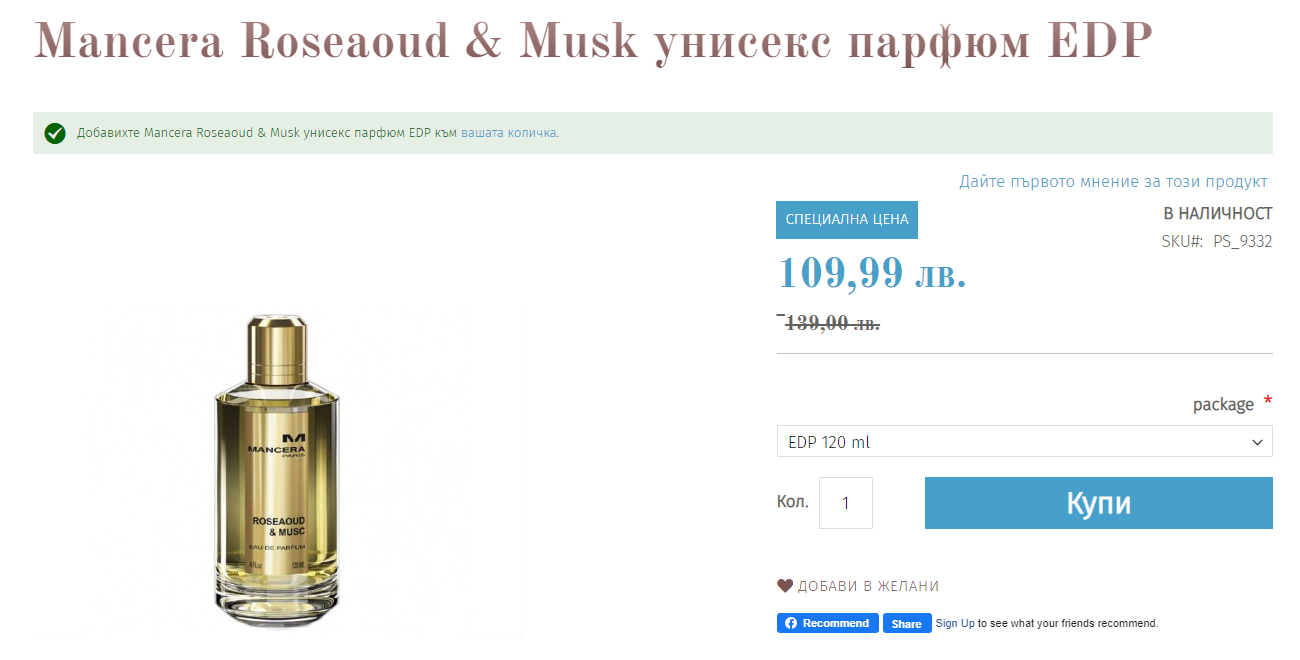This screenshot has height=660, width=1300.
Task: Open the package dropdown arrow
Action: pyautogui.click(x=1258, y=442)
